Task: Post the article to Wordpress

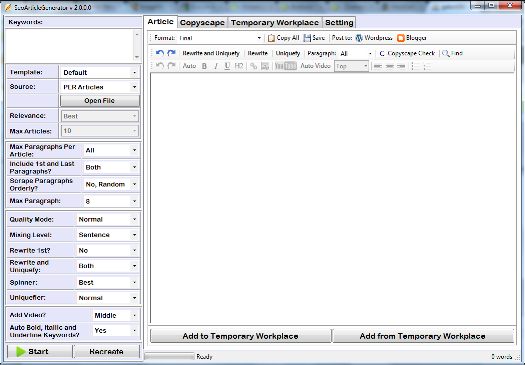Action: 374,38
